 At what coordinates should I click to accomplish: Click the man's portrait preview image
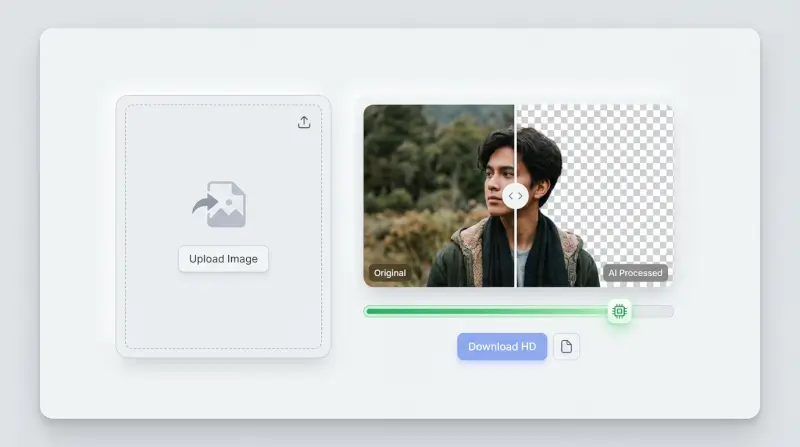518,196
